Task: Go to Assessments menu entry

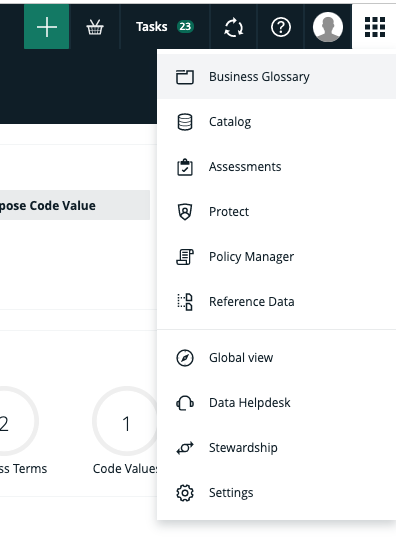Action: pyautogui.click(x=276, y=166)
